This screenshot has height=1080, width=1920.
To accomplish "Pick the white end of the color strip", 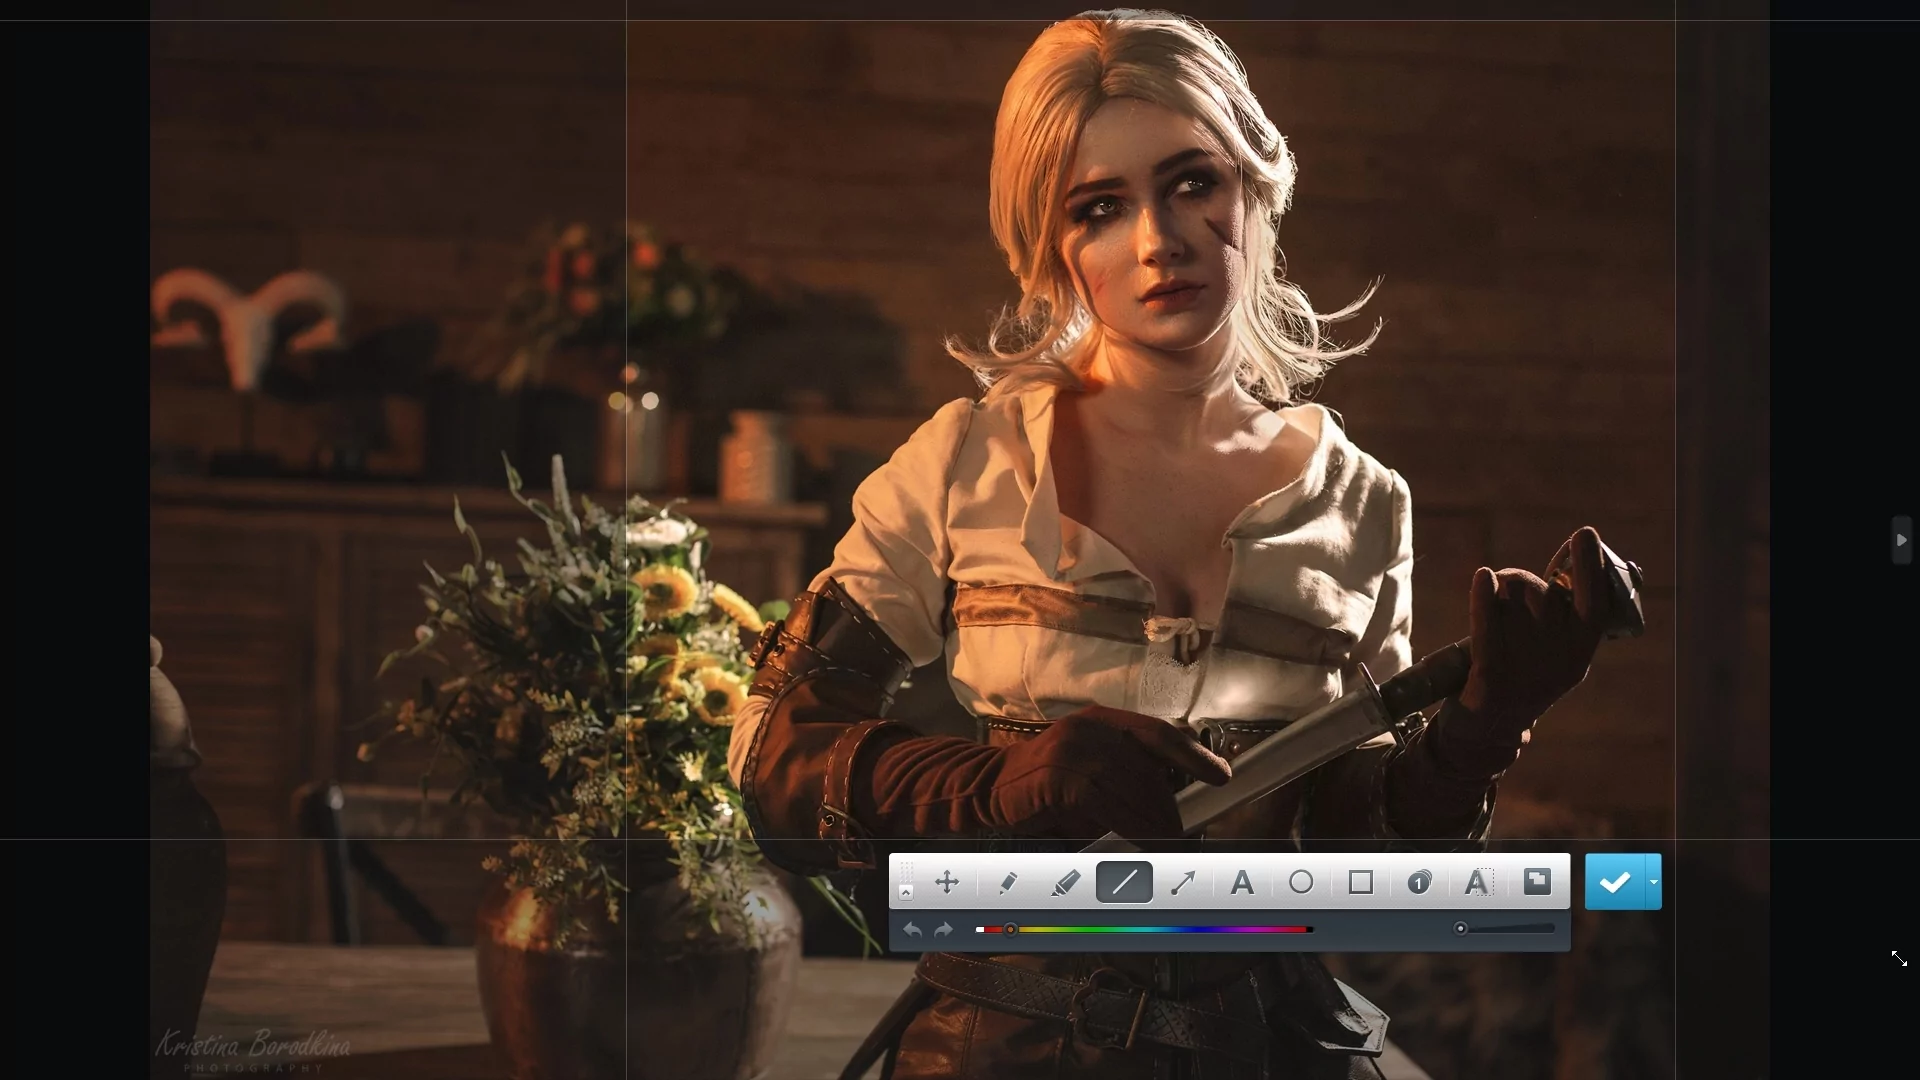I will pyautogui.click(x=980, y=930).
